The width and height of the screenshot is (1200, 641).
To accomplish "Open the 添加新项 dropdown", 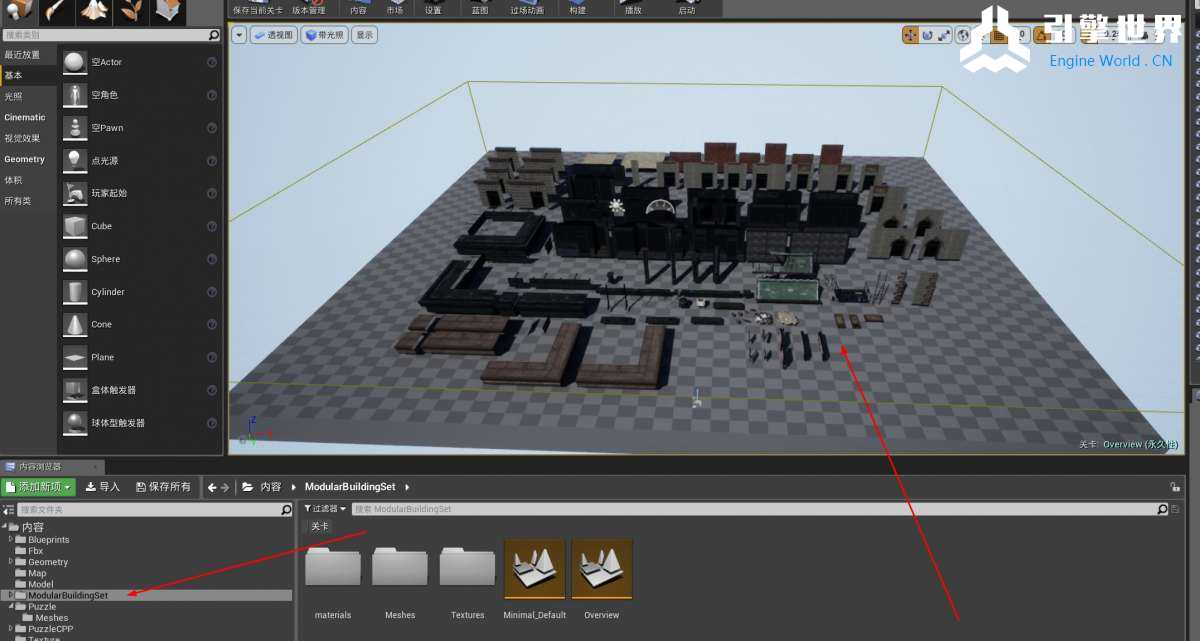I will 38,487.
